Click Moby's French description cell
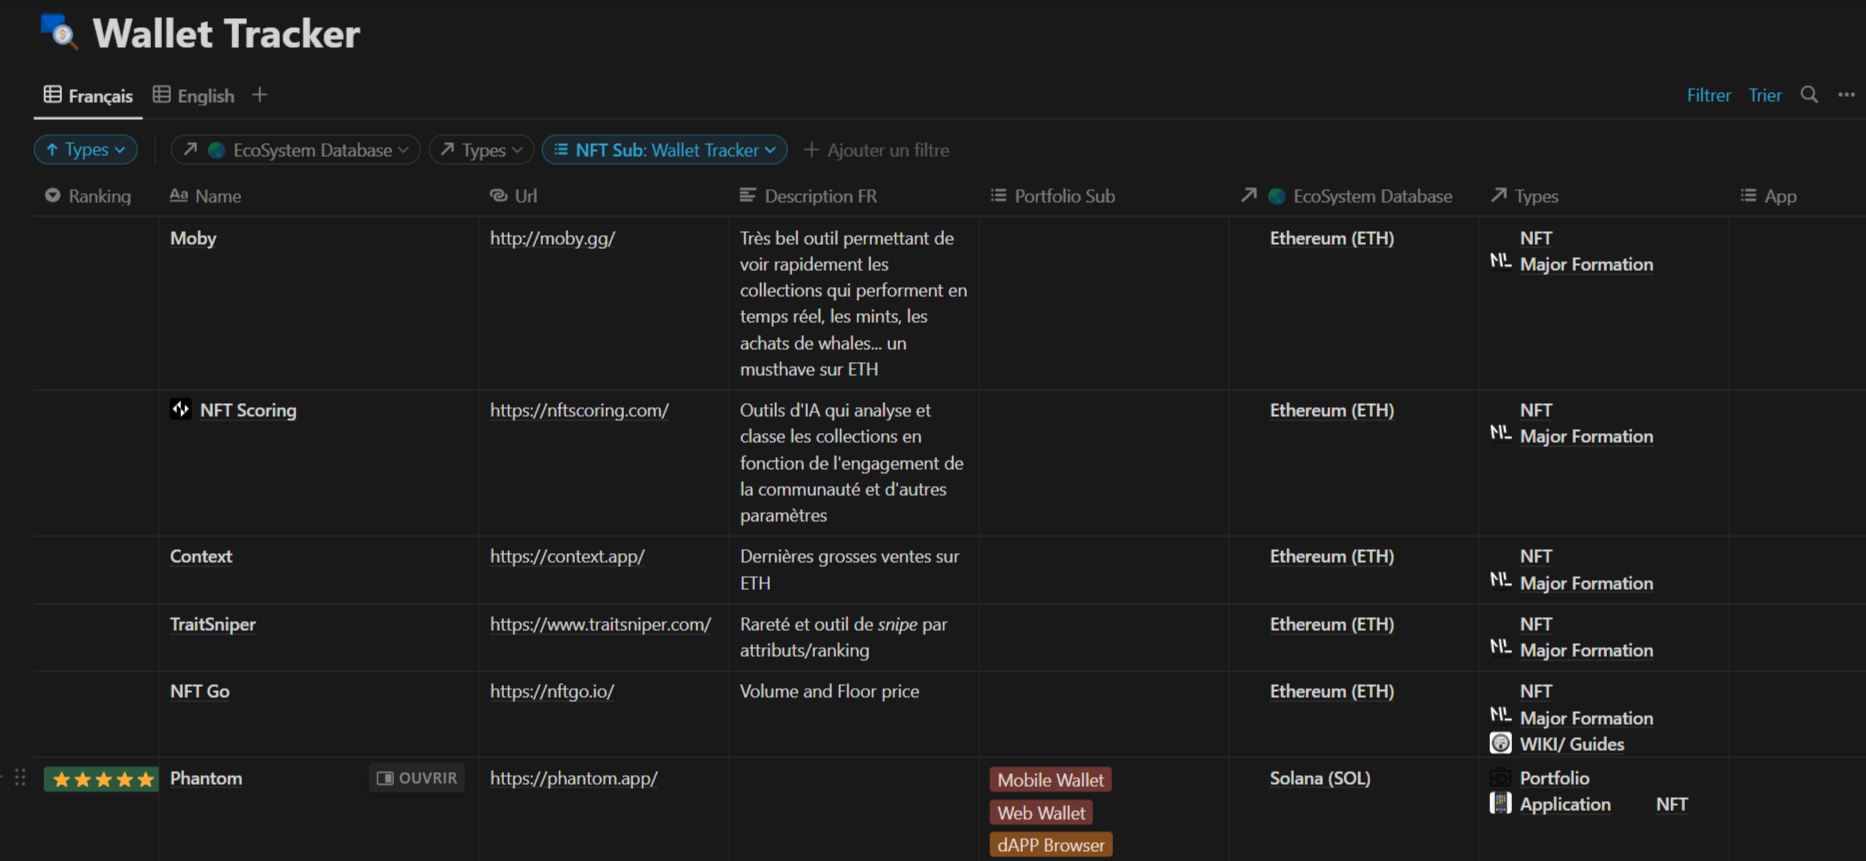 [854, 303]
